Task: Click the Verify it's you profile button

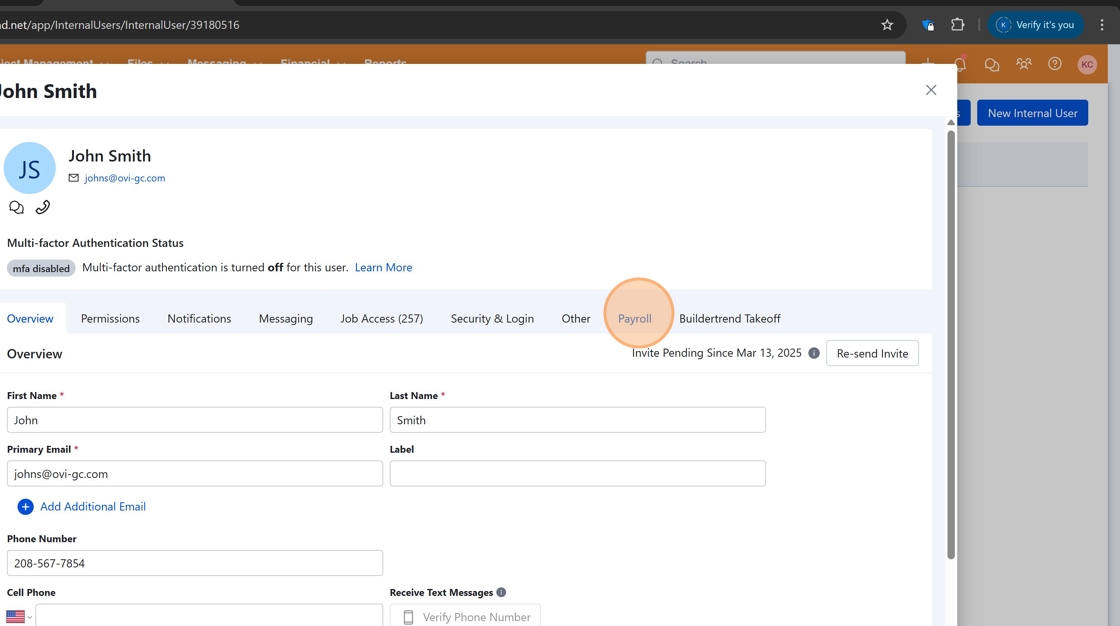Action: tap(1035, 25)
